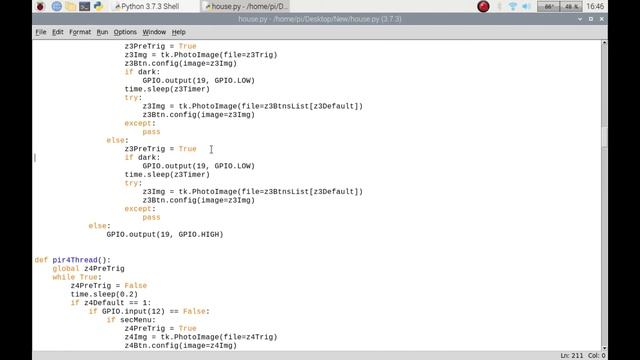Screen dimensions: 640x360
Task: Open the File menu
Action: 40,32
